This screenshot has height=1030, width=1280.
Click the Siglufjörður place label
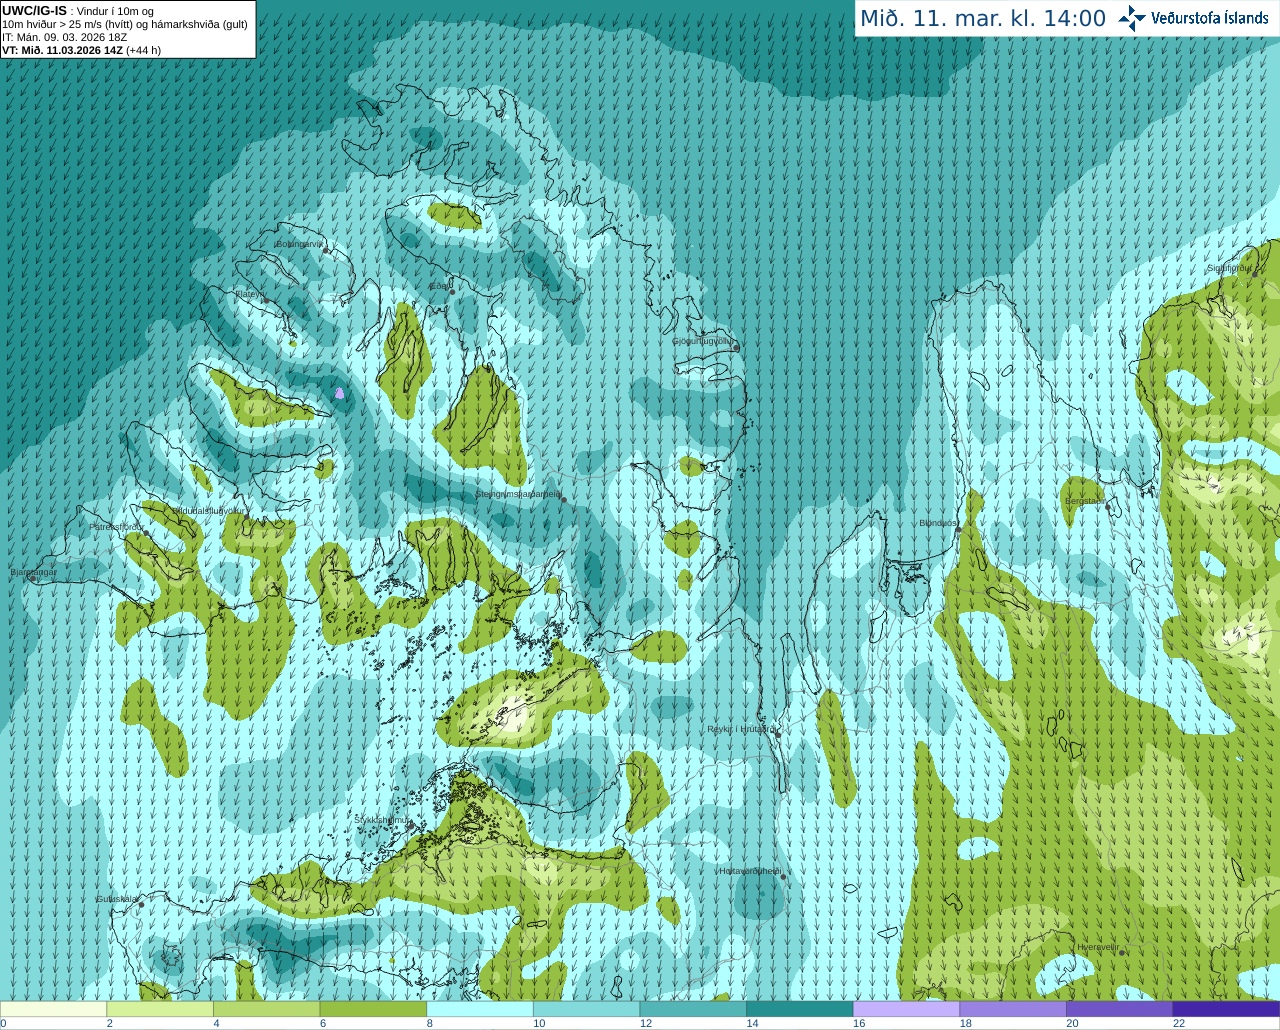[x=1229, y=268]
